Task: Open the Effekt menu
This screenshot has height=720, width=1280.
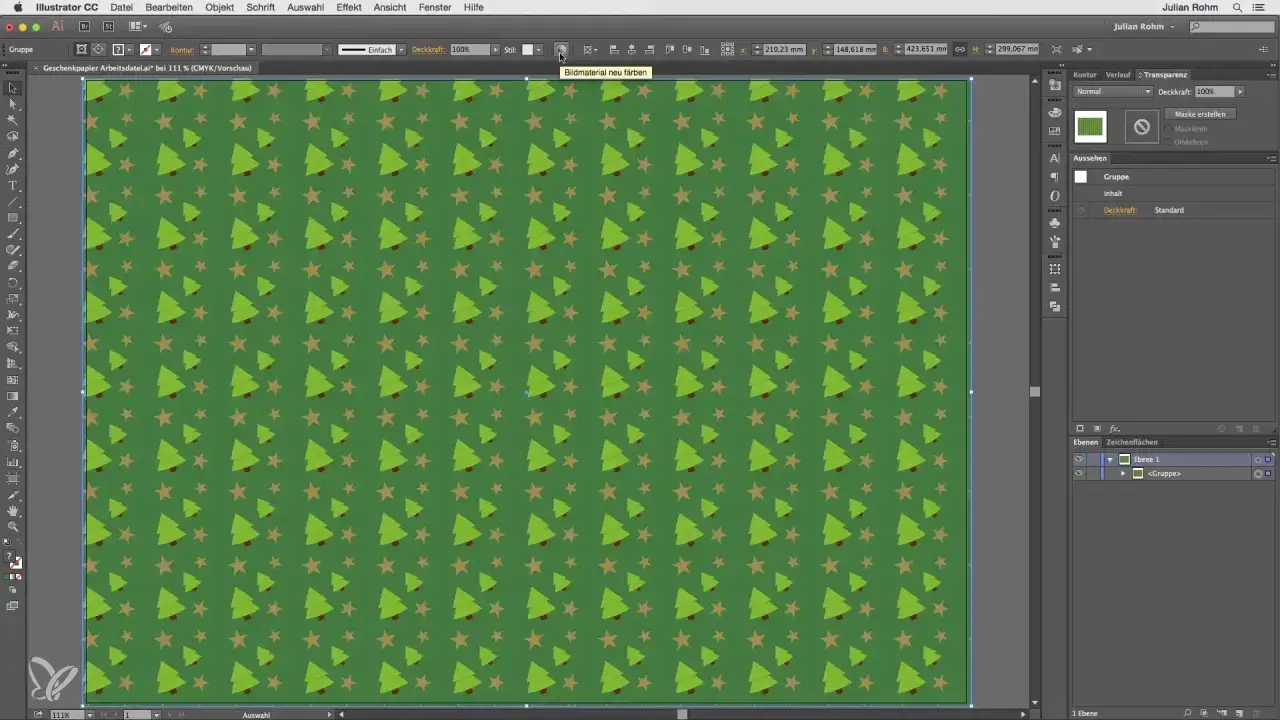Action: pyautogui.click(x=349, y=7)
